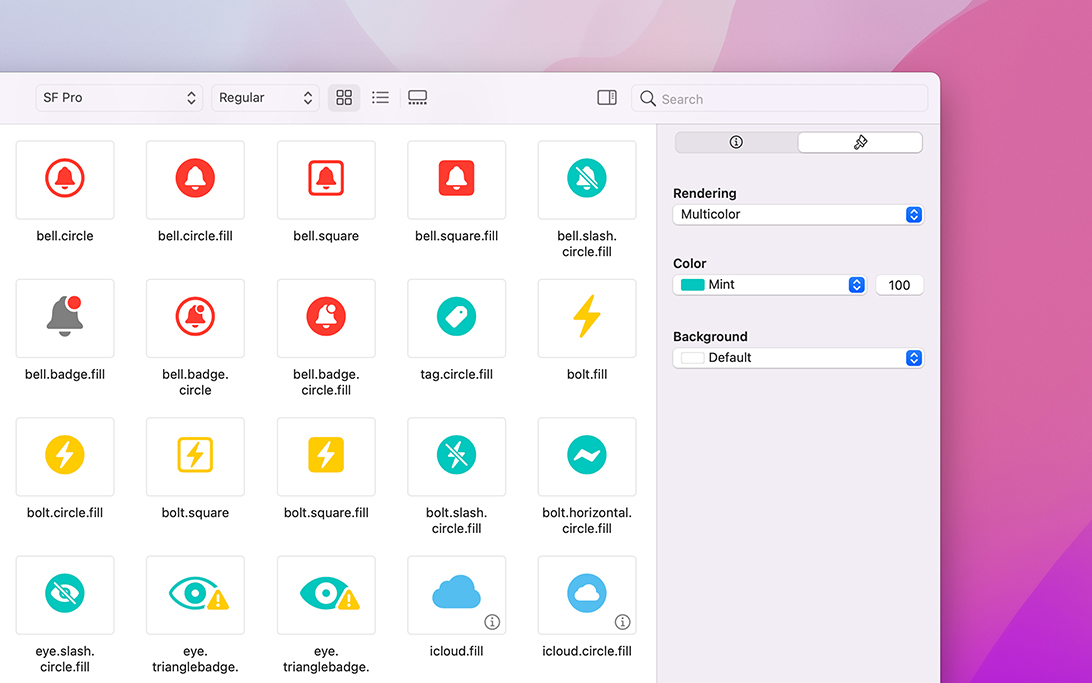
Task: Click the magnifying glass search icon
Action: coord(648,98)
